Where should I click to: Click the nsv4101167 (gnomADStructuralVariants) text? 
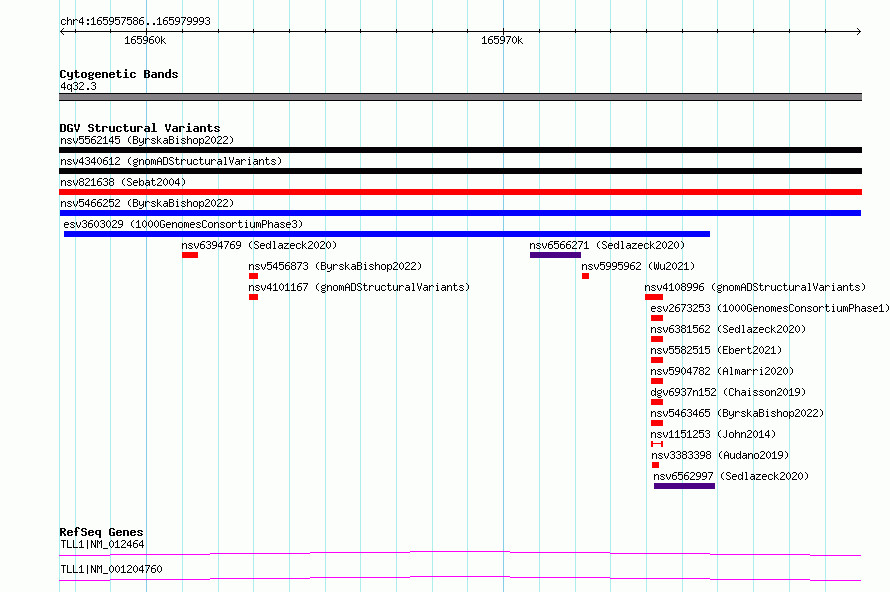pos(359,287)
